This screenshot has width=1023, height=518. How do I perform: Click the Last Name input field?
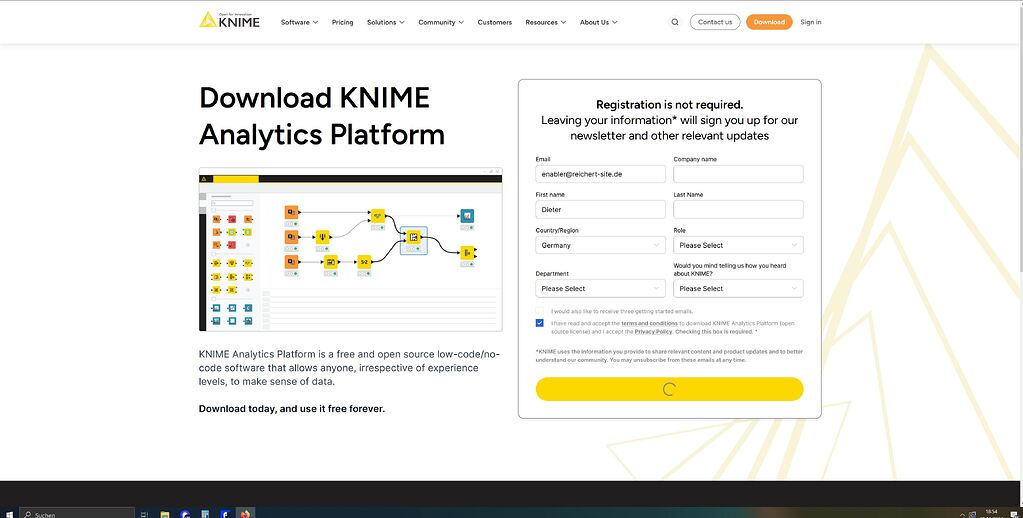pos(738,209)
